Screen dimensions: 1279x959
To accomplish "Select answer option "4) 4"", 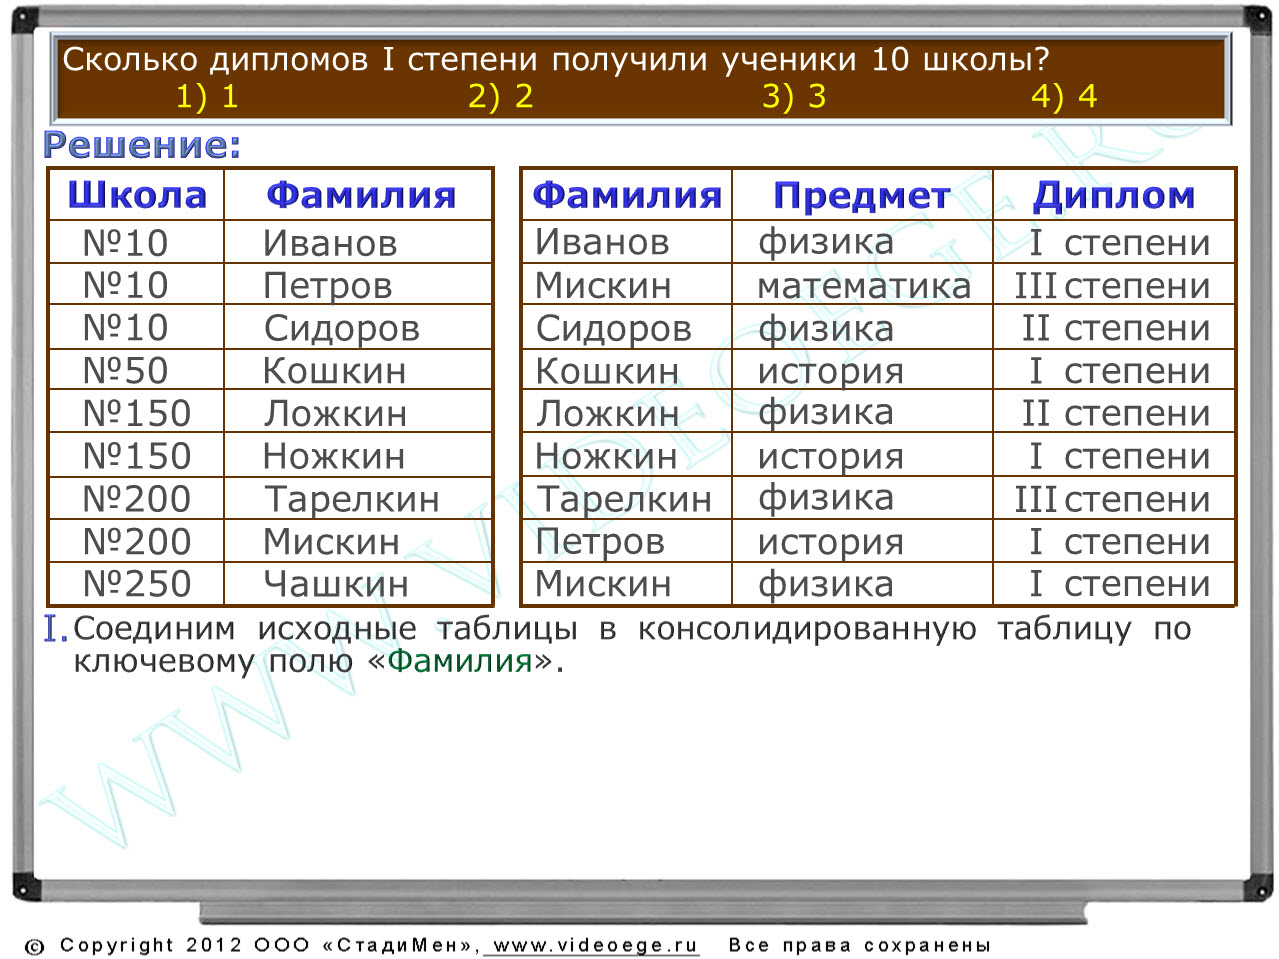I will [x=1064, y=97].
